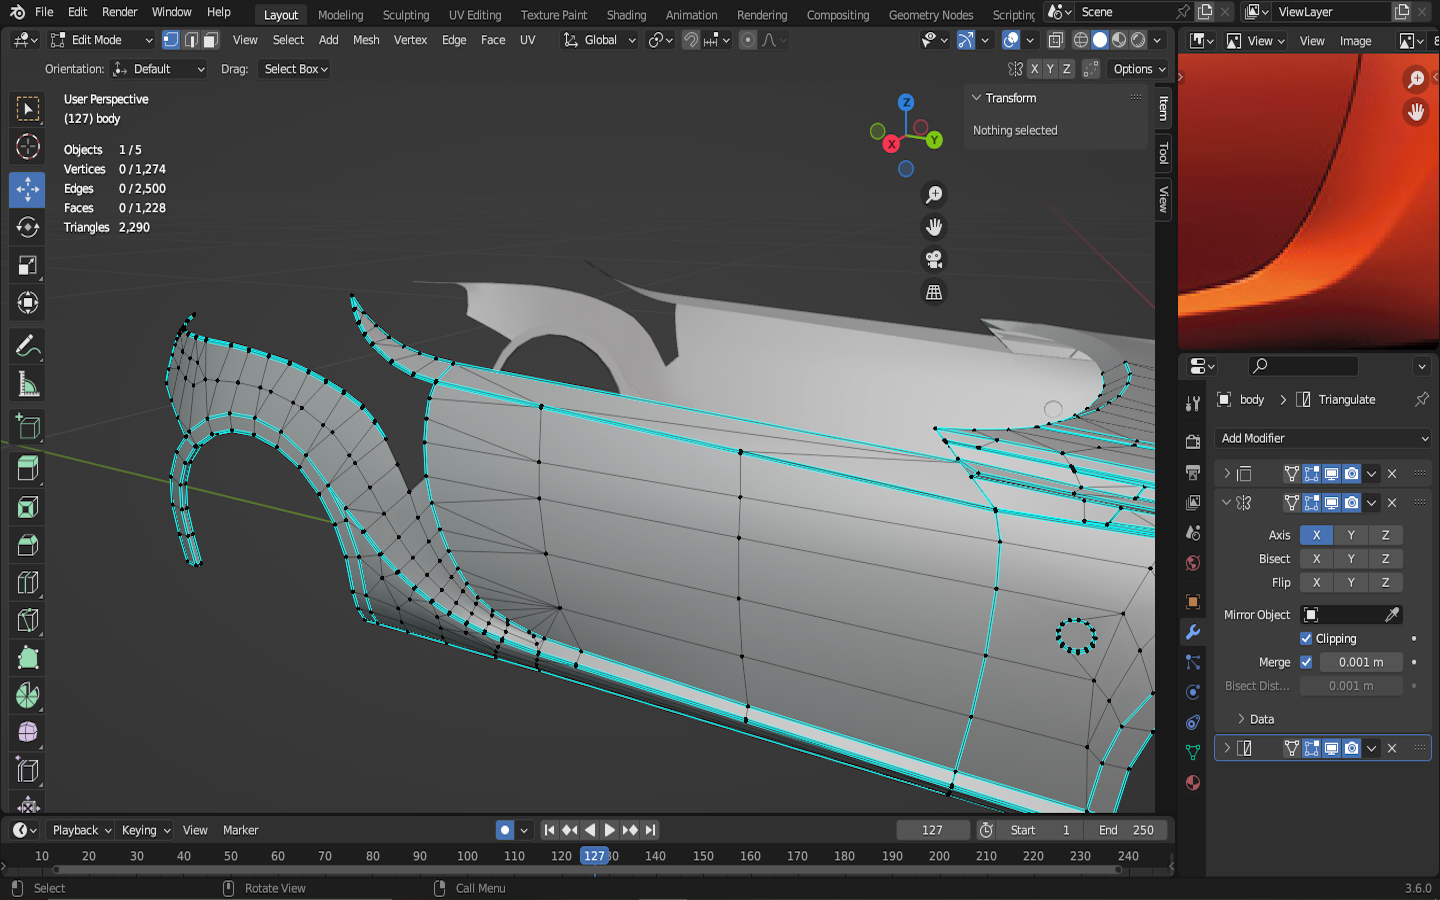This screenshot has height=900, width=1440.
Task: Click the Merge distance 0.001 m field
Action: tap(1360, 662)
